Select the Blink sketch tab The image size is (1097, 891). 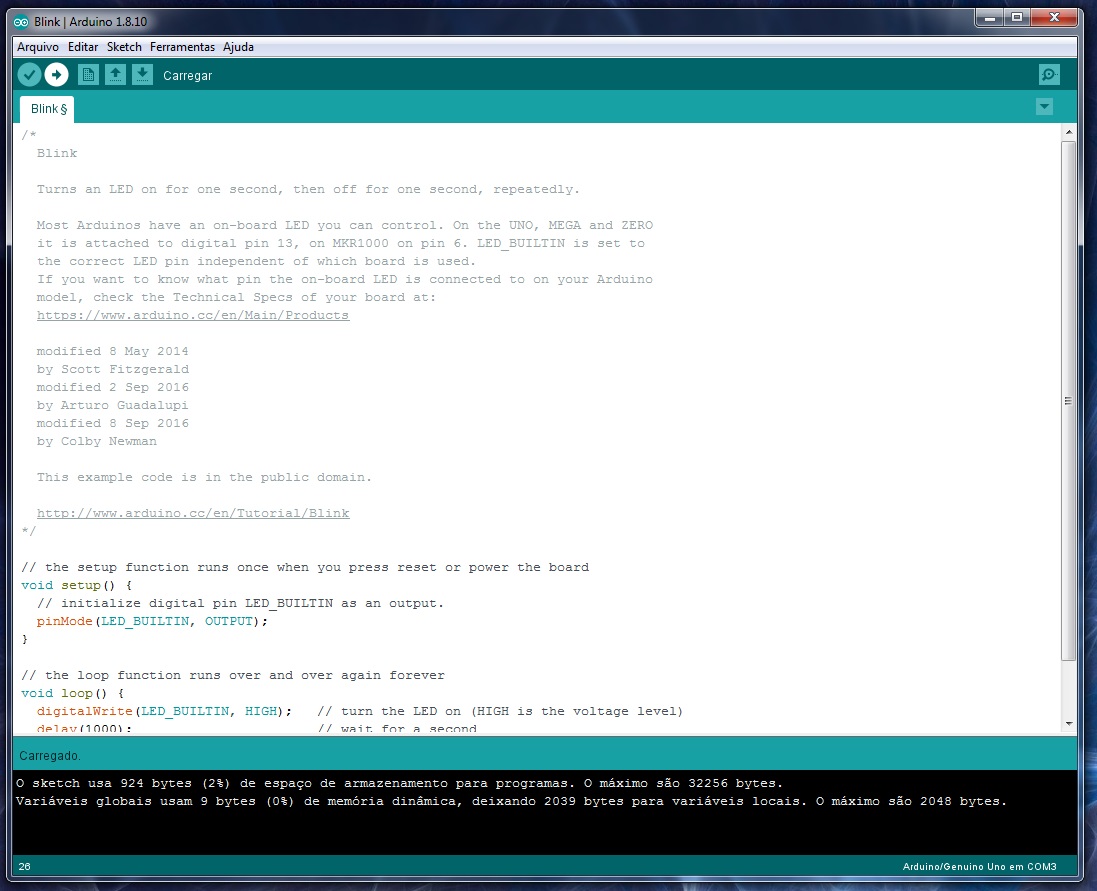click(x=47, y=109)
